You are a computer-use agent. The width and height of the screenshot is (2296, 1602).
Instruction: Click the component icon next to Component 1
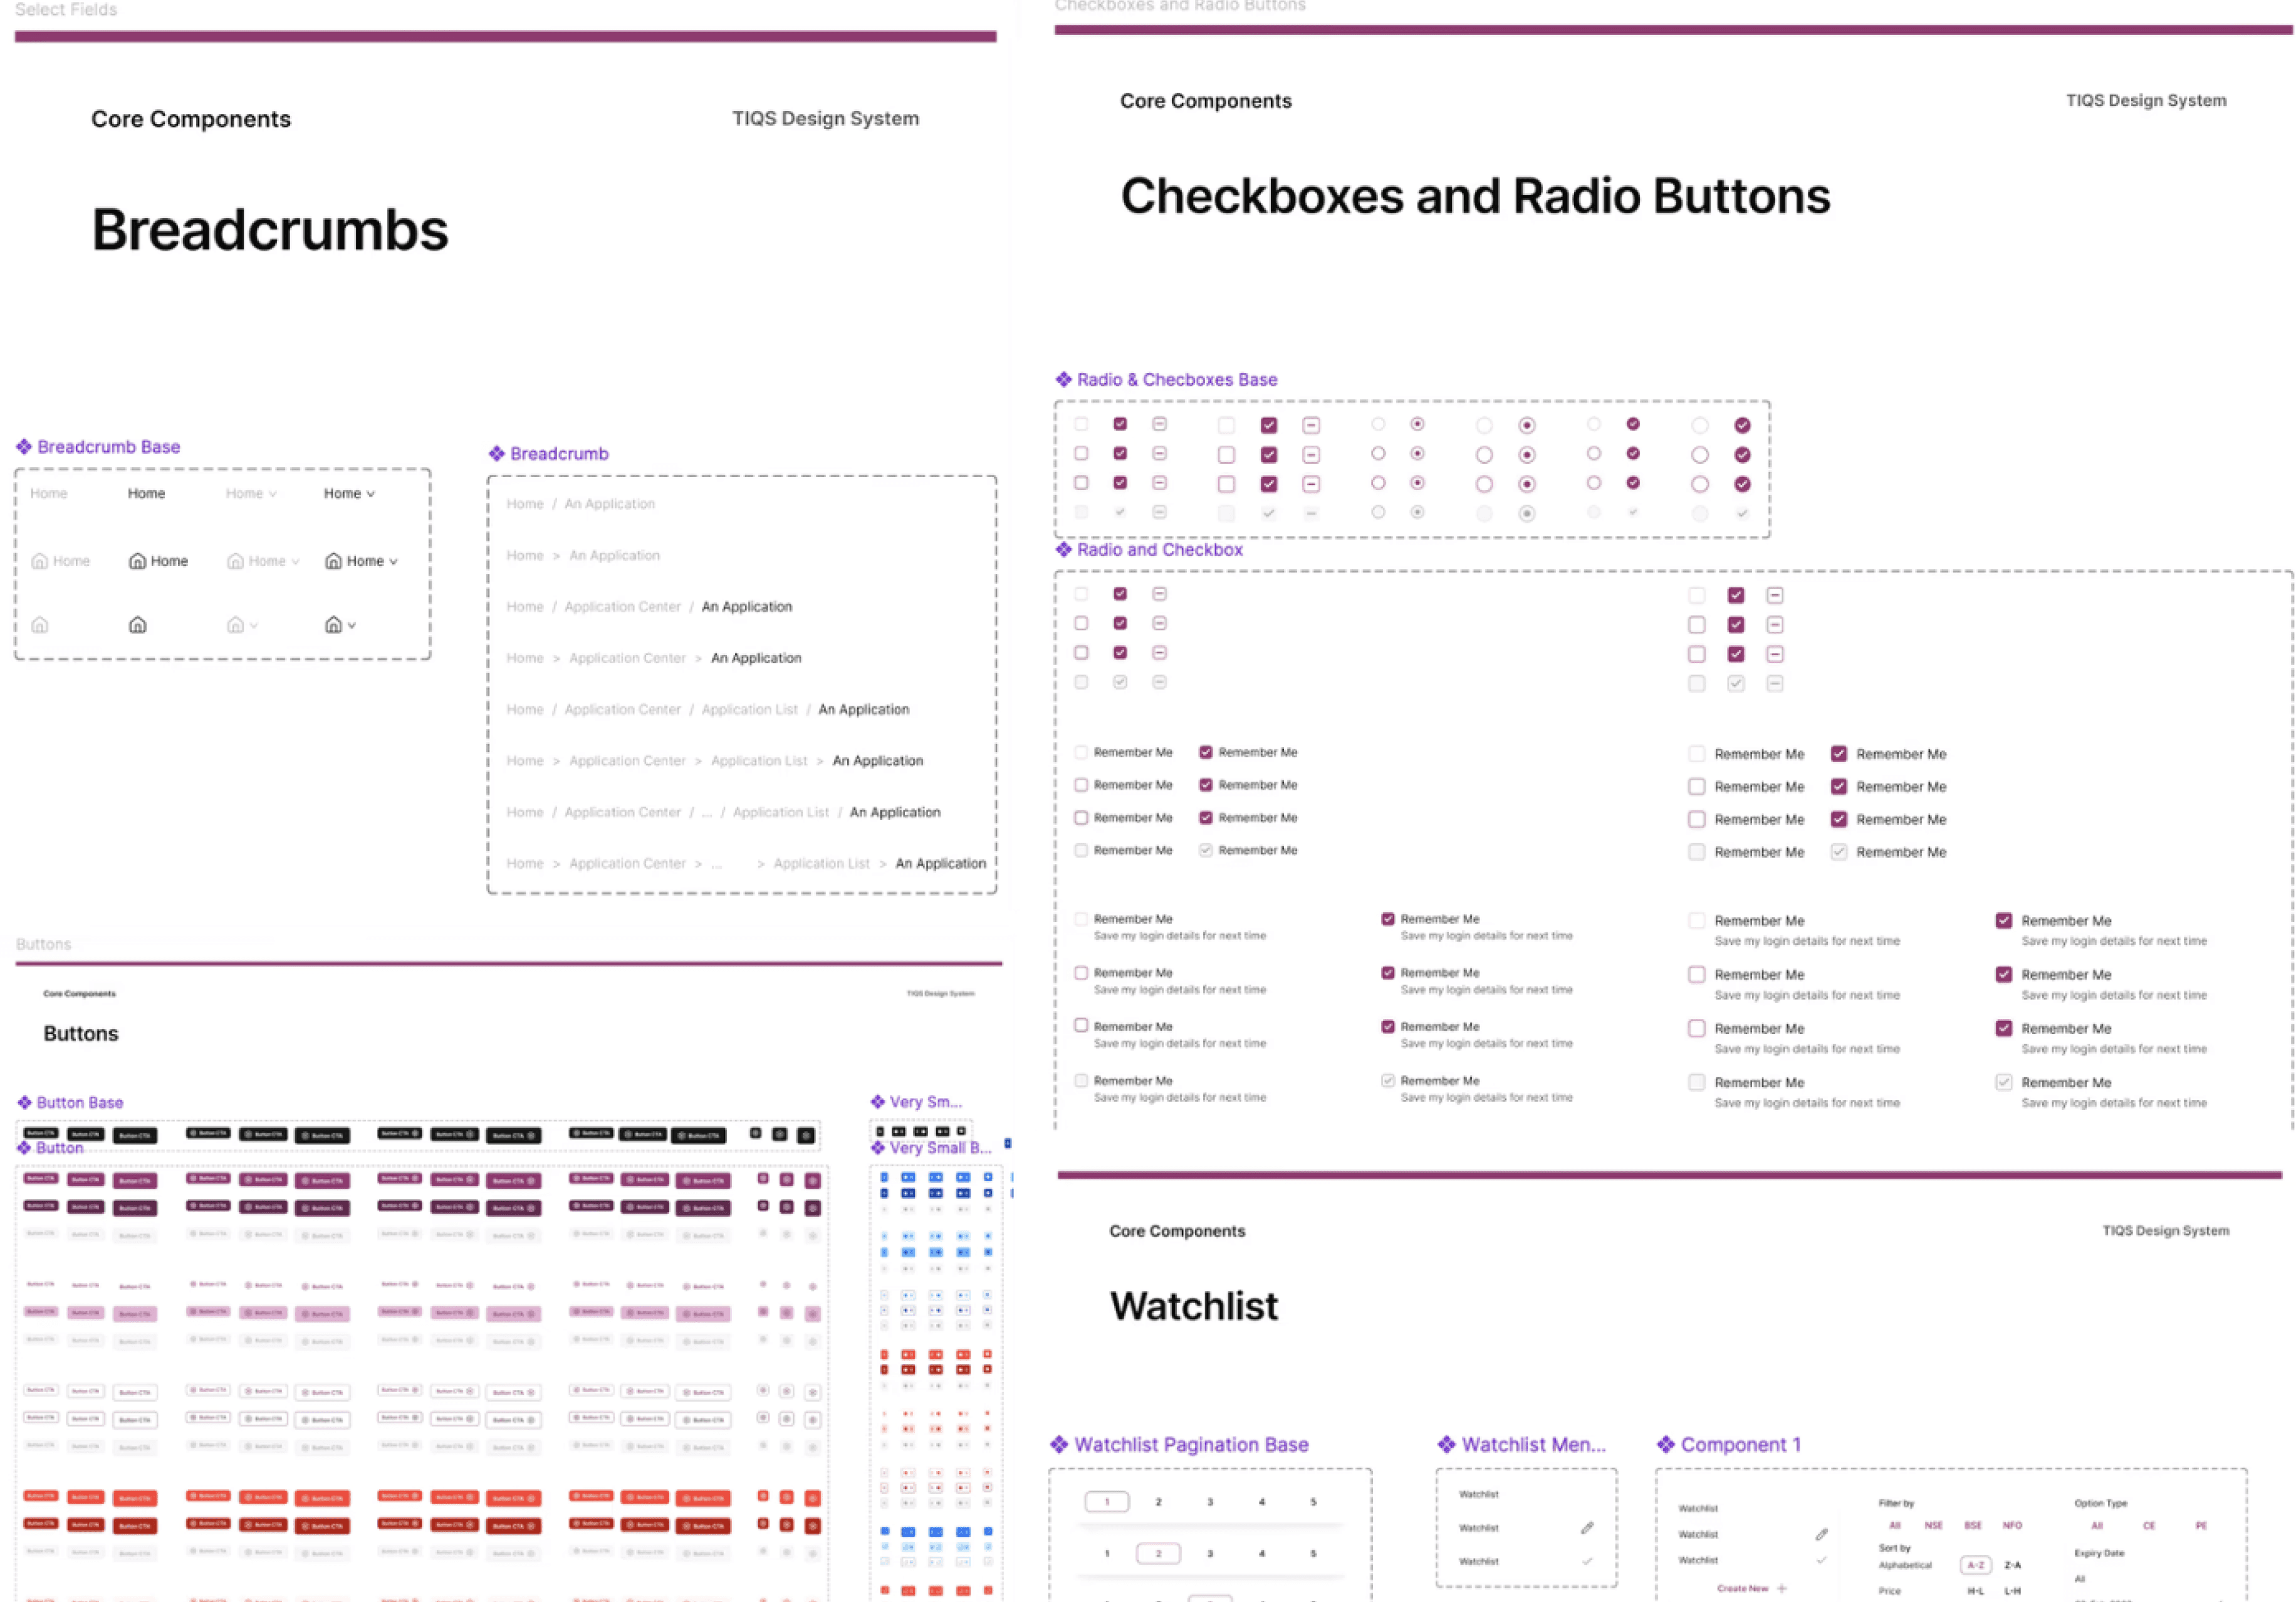pyautogui.click(x=1665, y=1444)
